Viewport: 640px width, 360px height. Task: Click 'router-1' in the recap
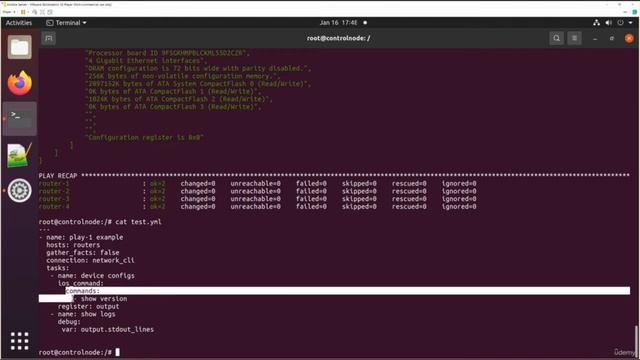coord(54,184)
